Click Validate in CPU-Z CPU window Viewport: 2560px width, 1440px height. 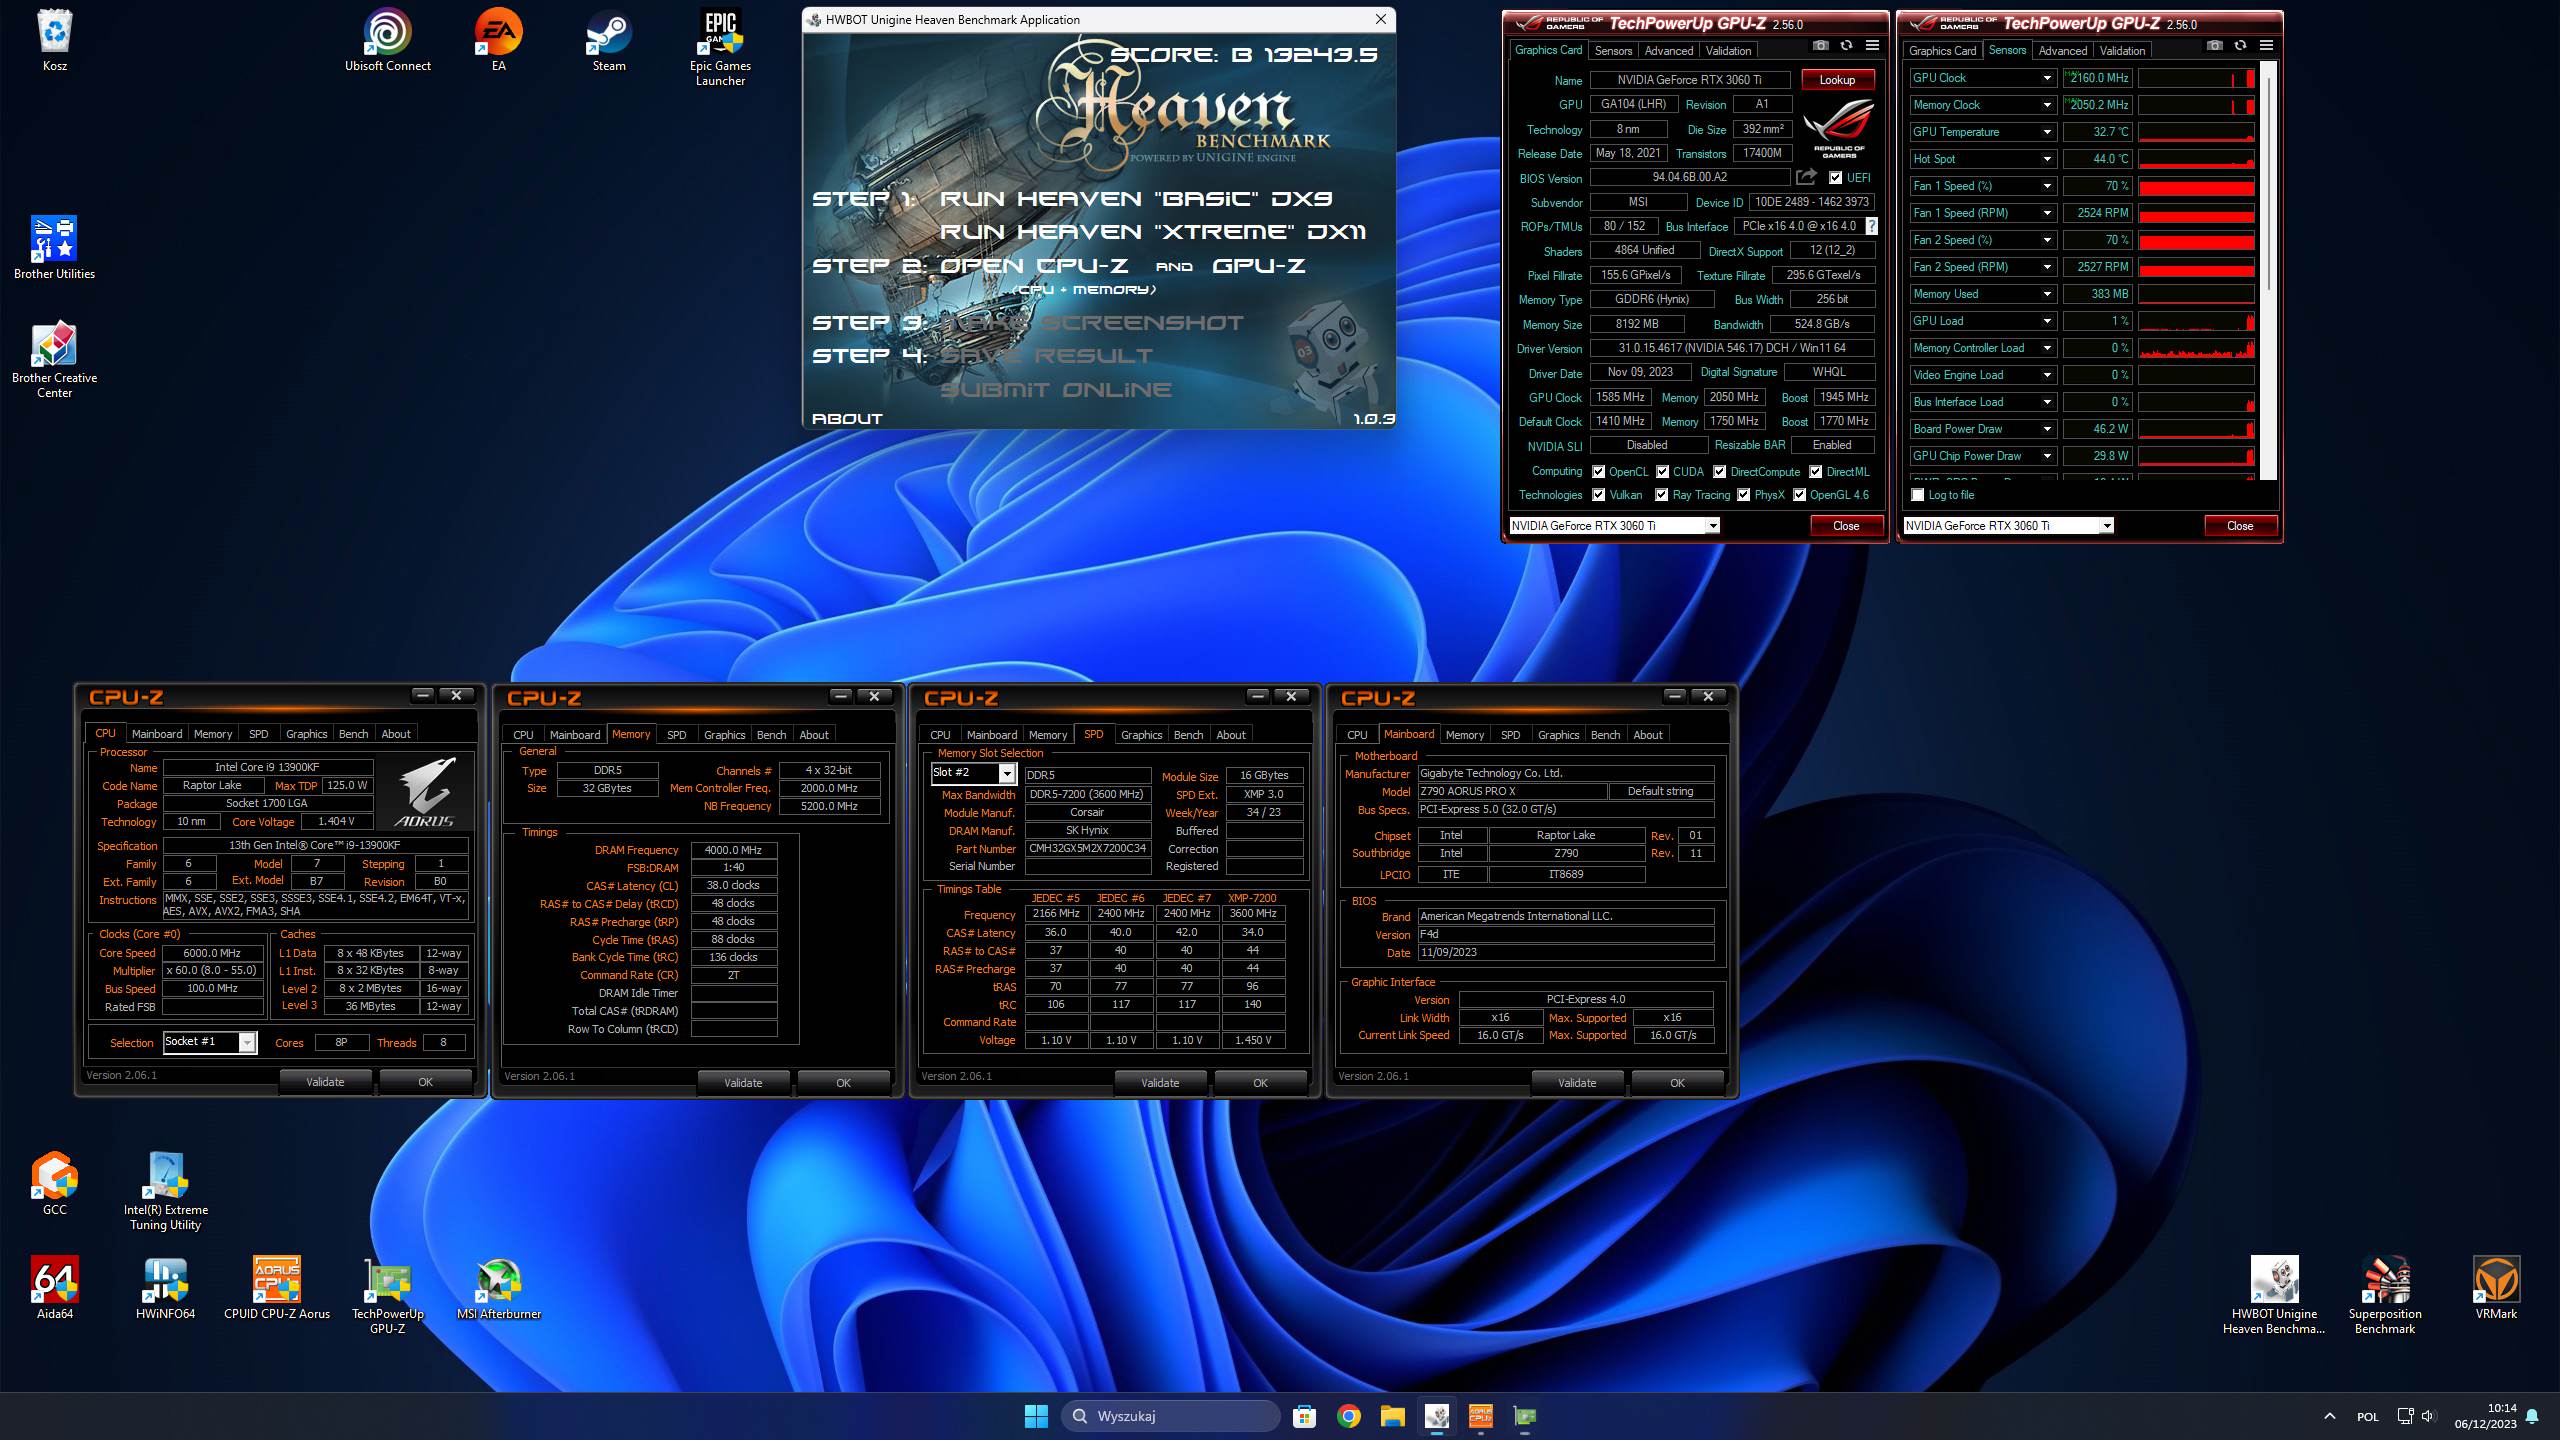325,1082
